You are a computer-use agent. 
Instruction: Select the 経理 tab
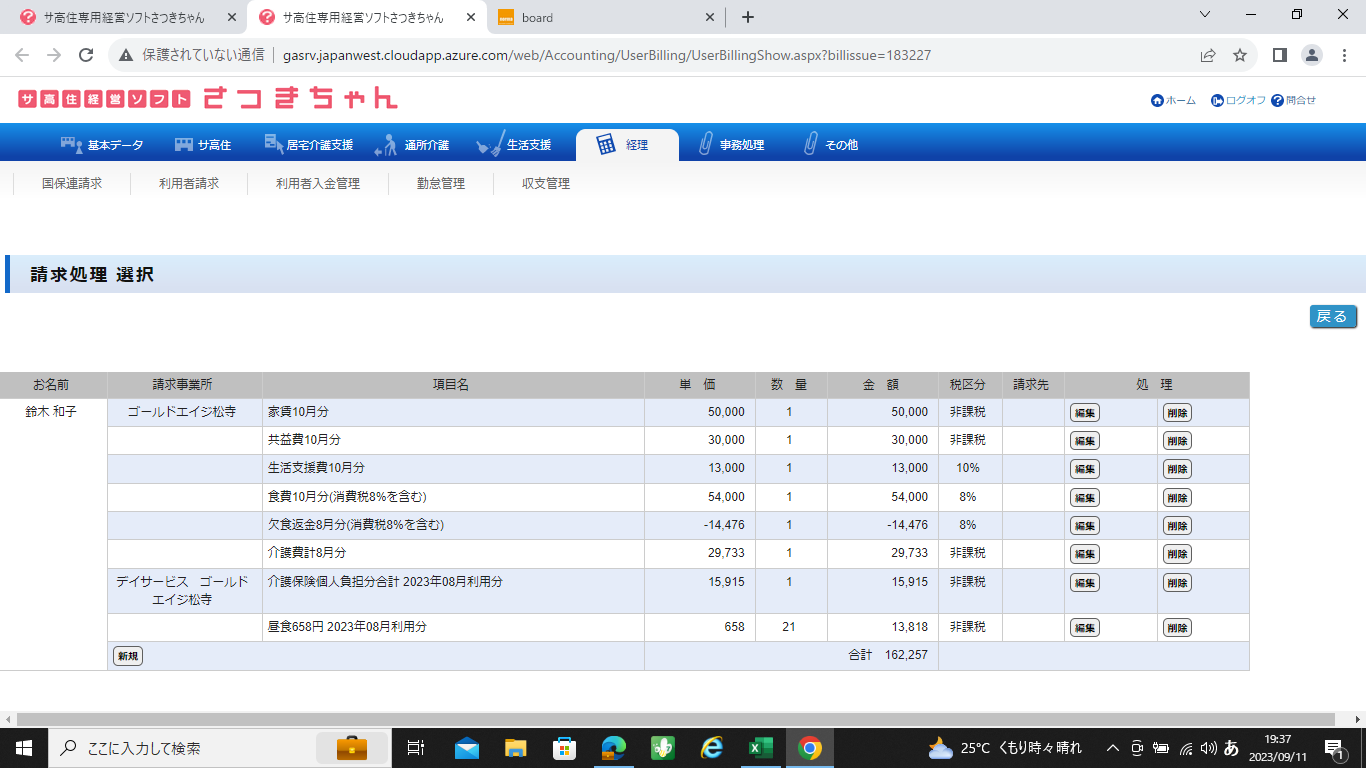click(x=626, y=145)
